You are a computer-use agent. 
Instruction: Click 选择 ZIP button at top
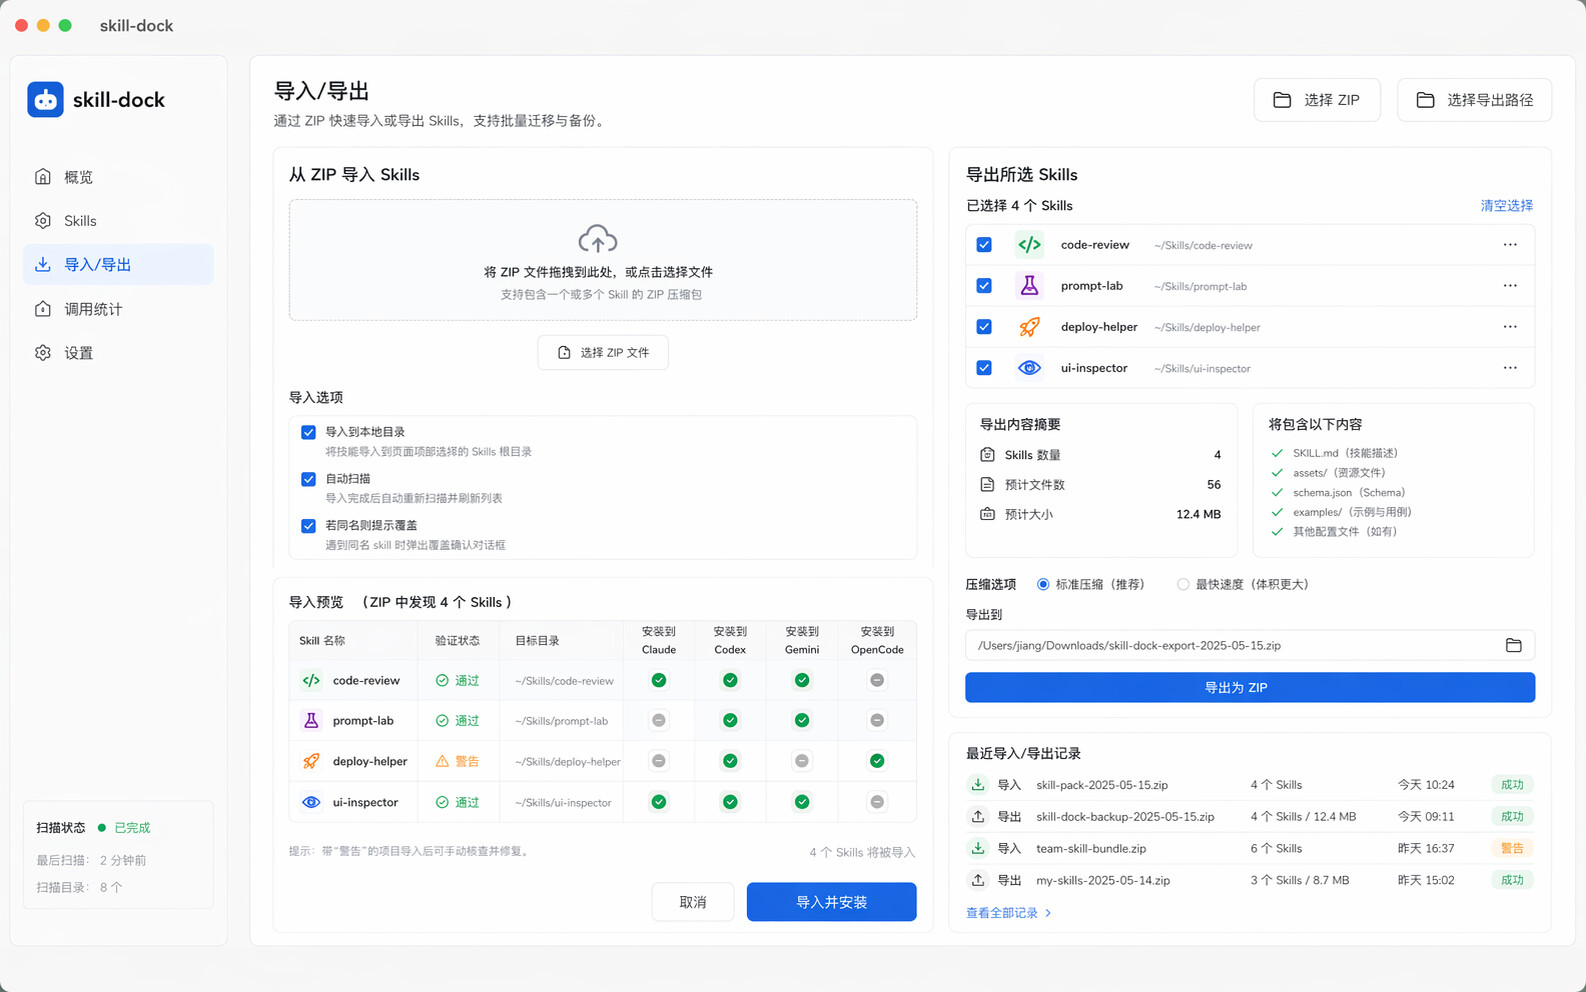click(x=1317, y=100)
